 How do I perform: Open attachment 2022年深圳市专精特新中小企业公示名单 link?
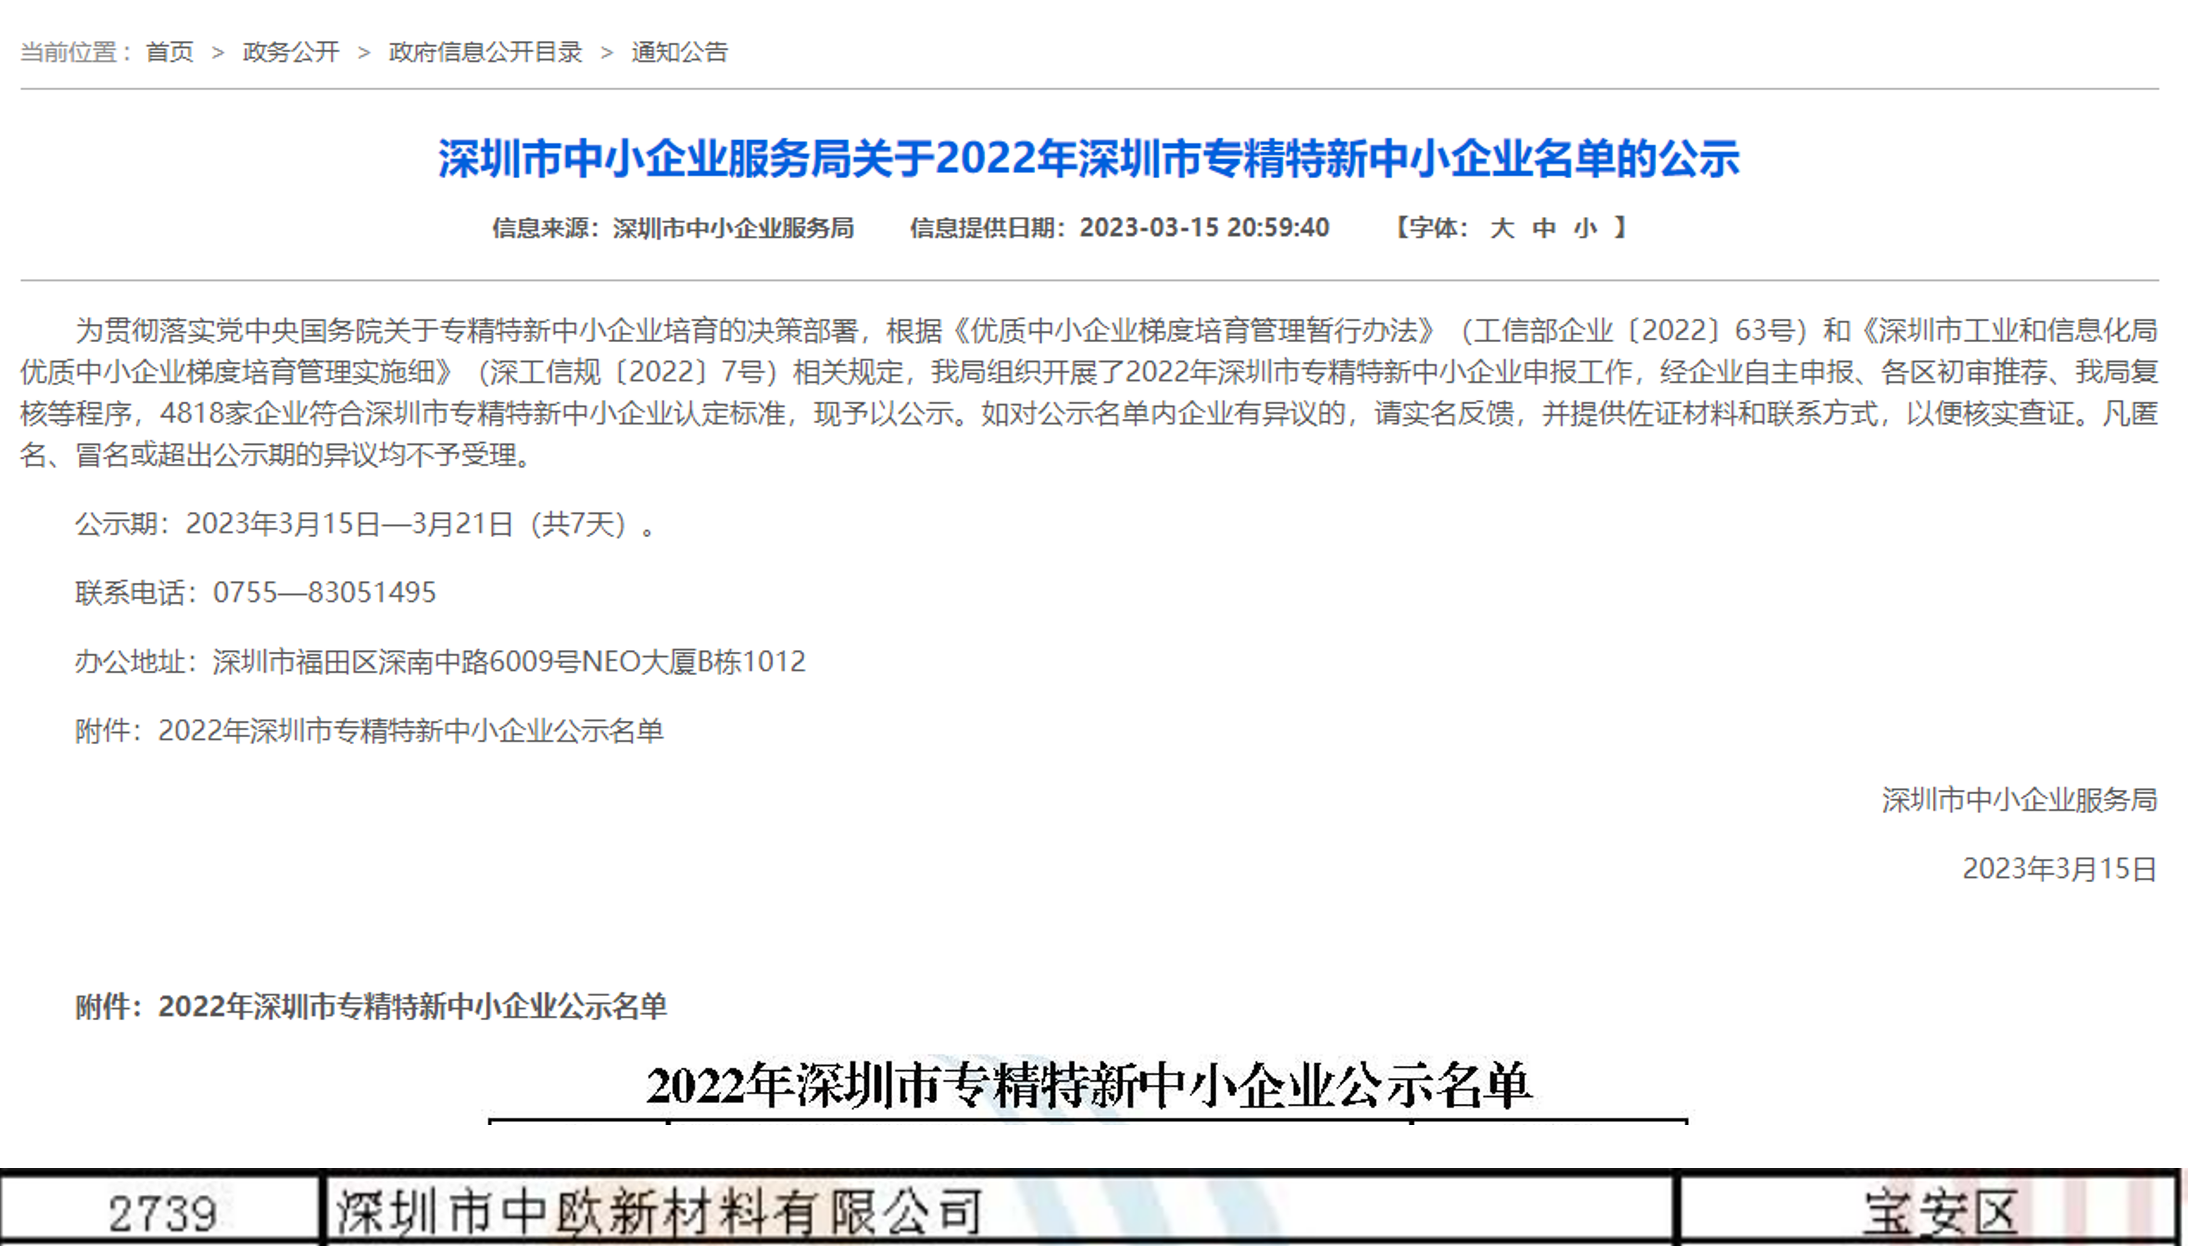point(410,731)
